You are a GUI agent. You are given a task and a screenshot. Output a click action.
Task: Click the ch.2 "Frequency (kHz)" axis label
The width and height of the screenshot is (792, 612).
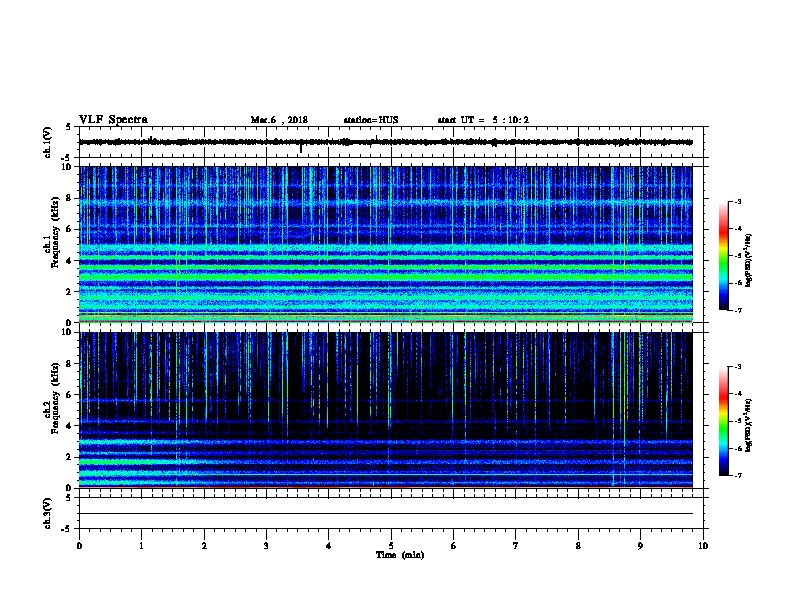pyautogui.click(x=55, y=398)
